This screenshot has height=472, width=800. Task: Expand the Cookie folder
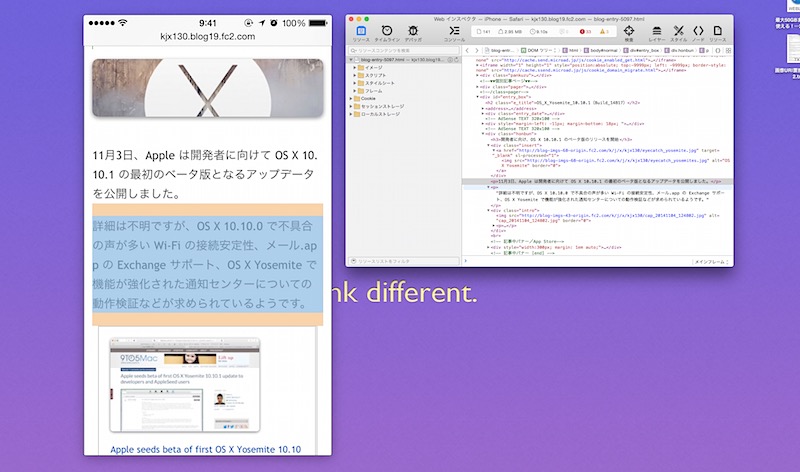coord(351,98)
